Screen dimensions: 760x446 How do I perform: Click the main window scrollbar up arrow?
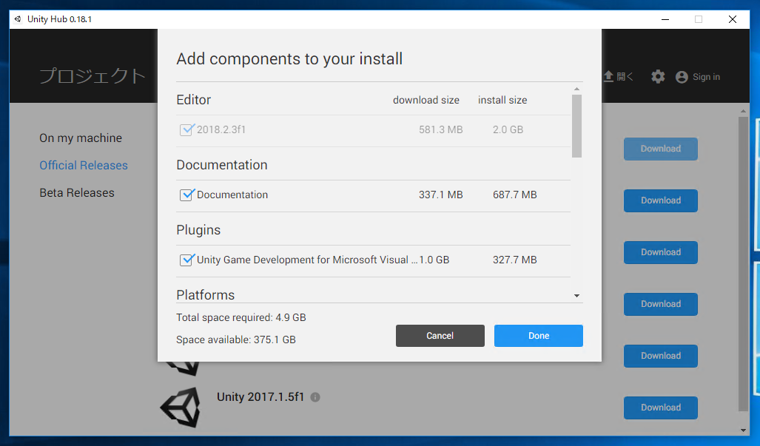pyautogui.click(x=743, y=112)
